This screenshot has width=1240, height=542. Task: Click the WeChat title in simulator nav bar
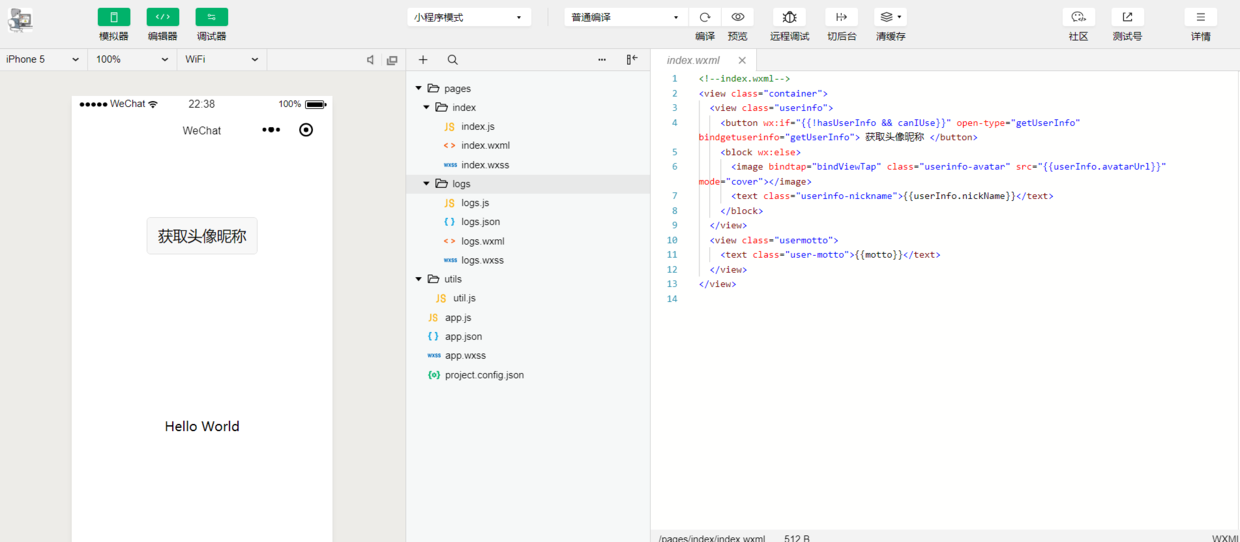tap(202, 131)
